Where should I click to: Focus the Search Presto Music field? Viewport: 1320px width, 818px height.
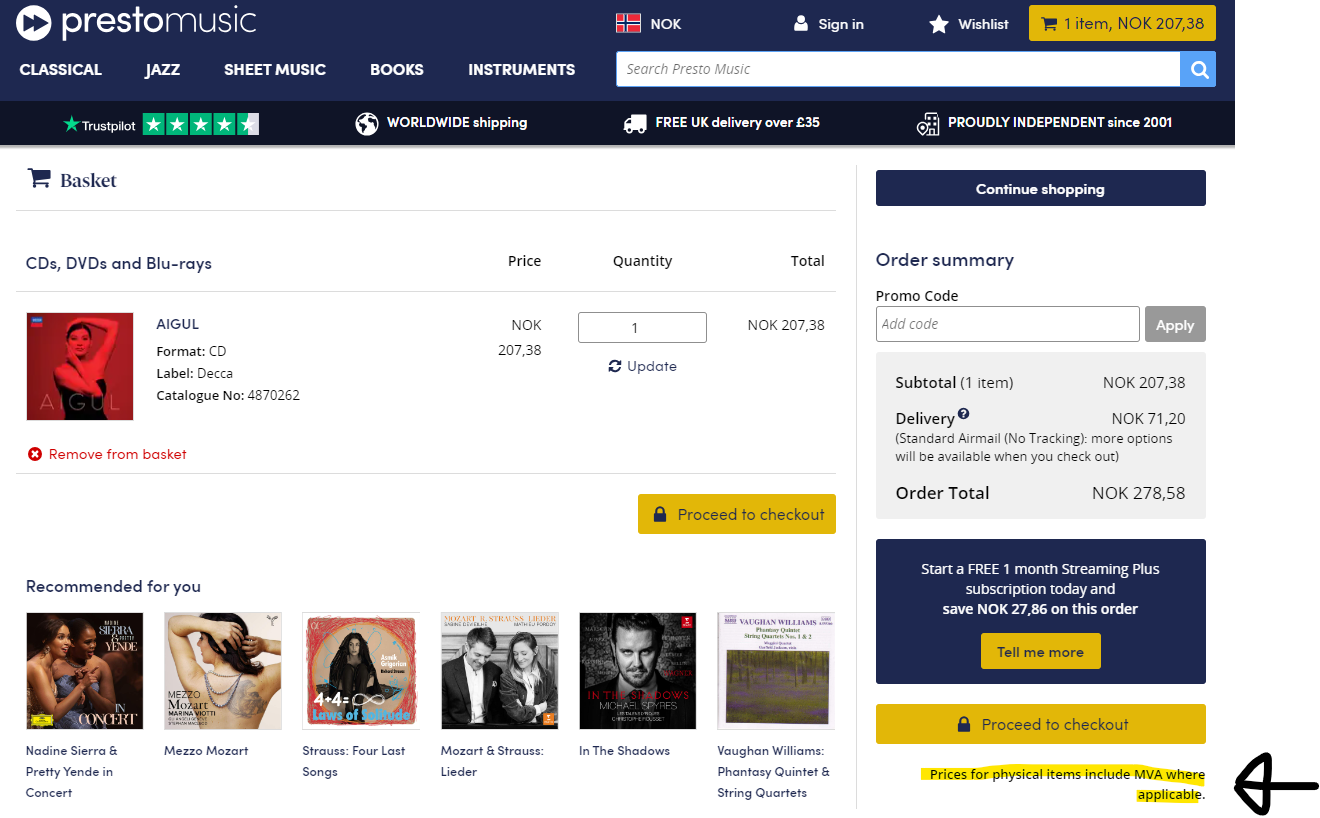(897, 69)
